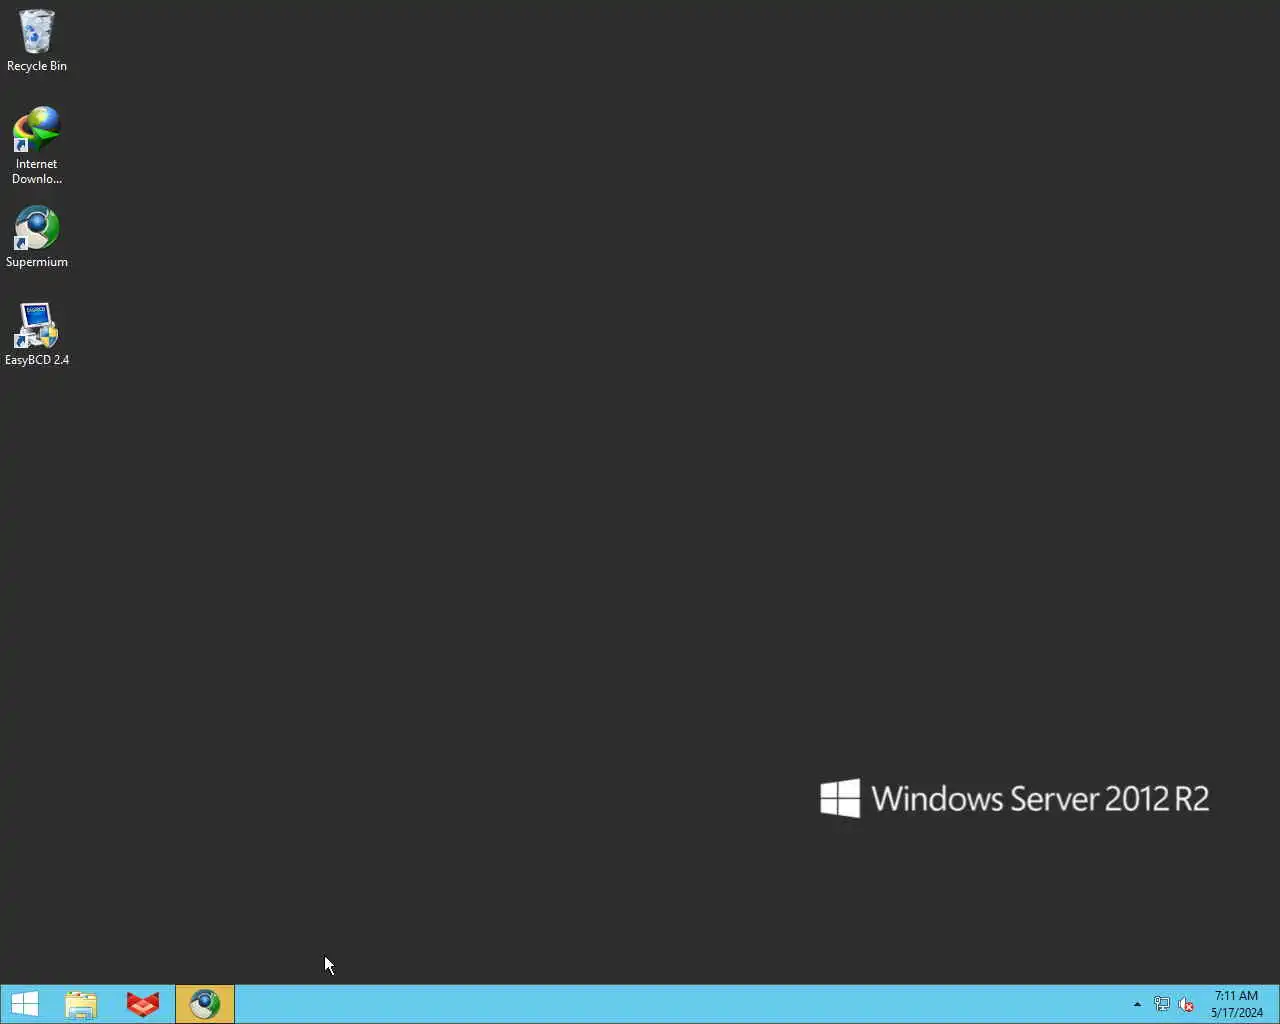The height and width of the screenshot is (1024, 1280).
Task: Show hidden system tray icons
Action: [x=1137, y=1004]
